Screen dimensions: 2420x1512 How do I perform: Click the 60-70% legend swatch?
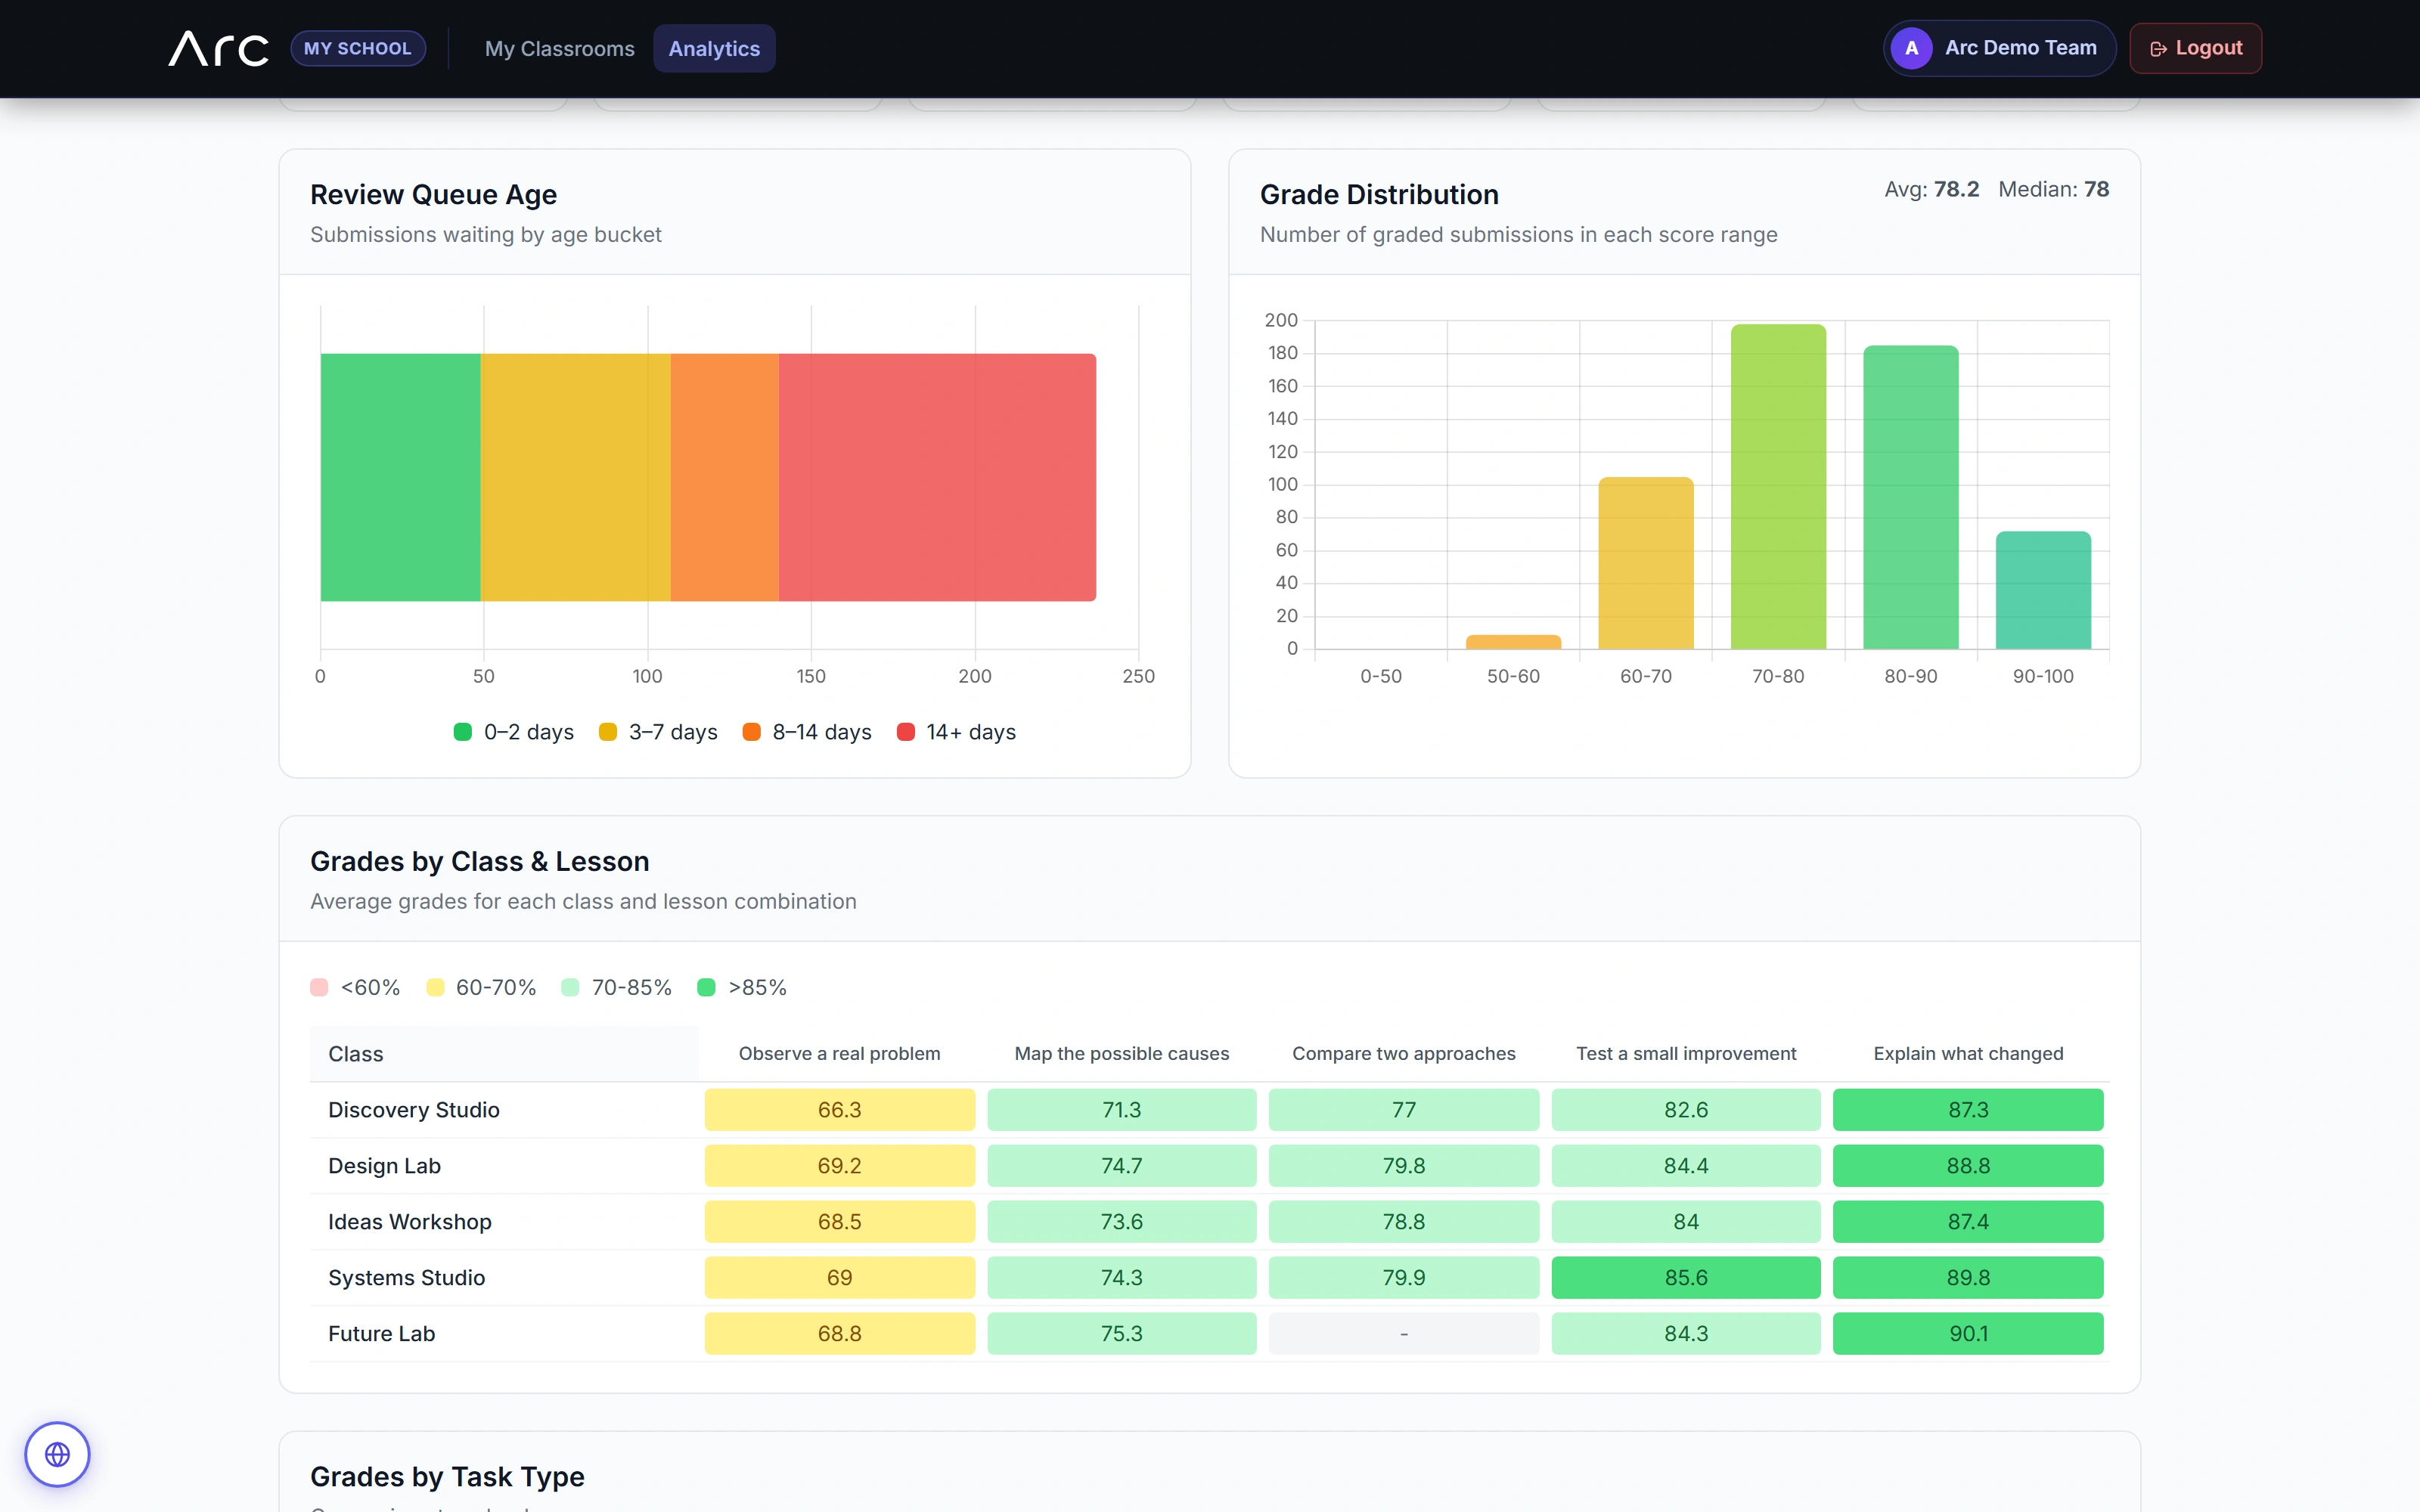(x=435, y=987)
